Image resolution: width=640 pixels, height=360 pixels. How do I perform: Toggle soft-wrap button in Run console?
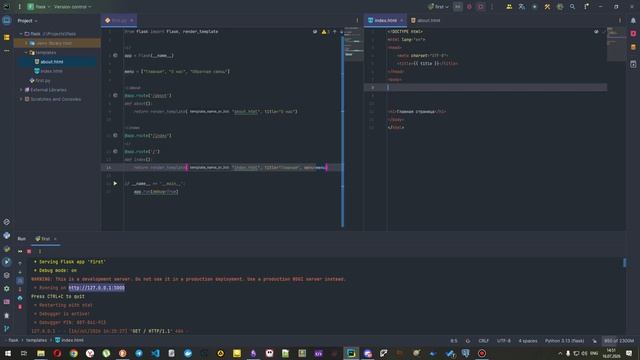(x=20, y=281)
